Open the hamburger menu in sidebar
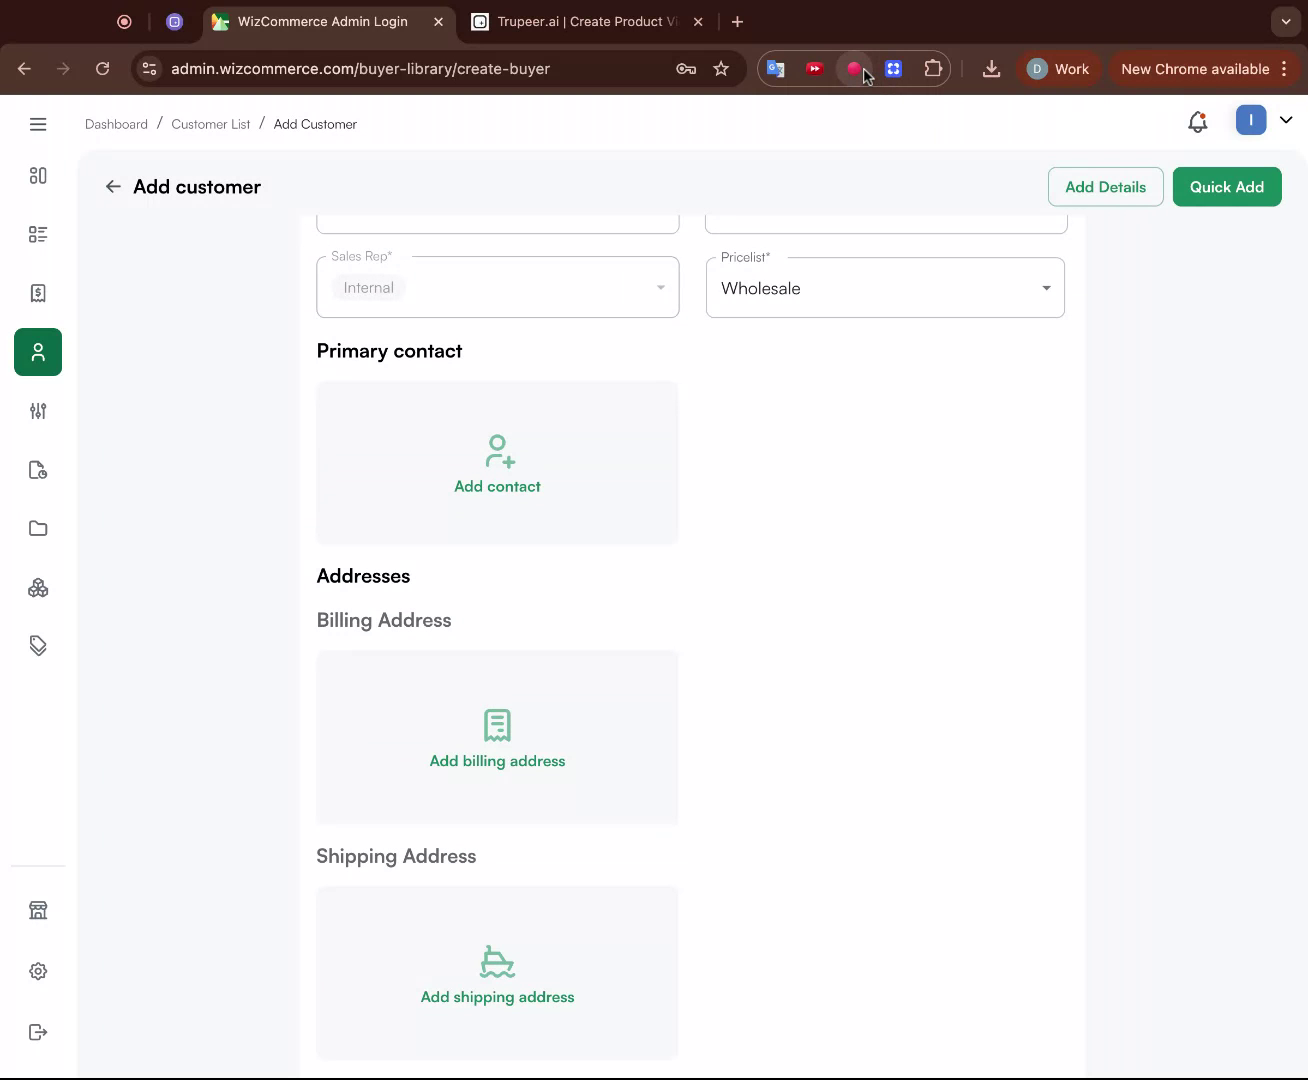The width and height of the screenshot is (1308, 1080). tap(38, 124)
